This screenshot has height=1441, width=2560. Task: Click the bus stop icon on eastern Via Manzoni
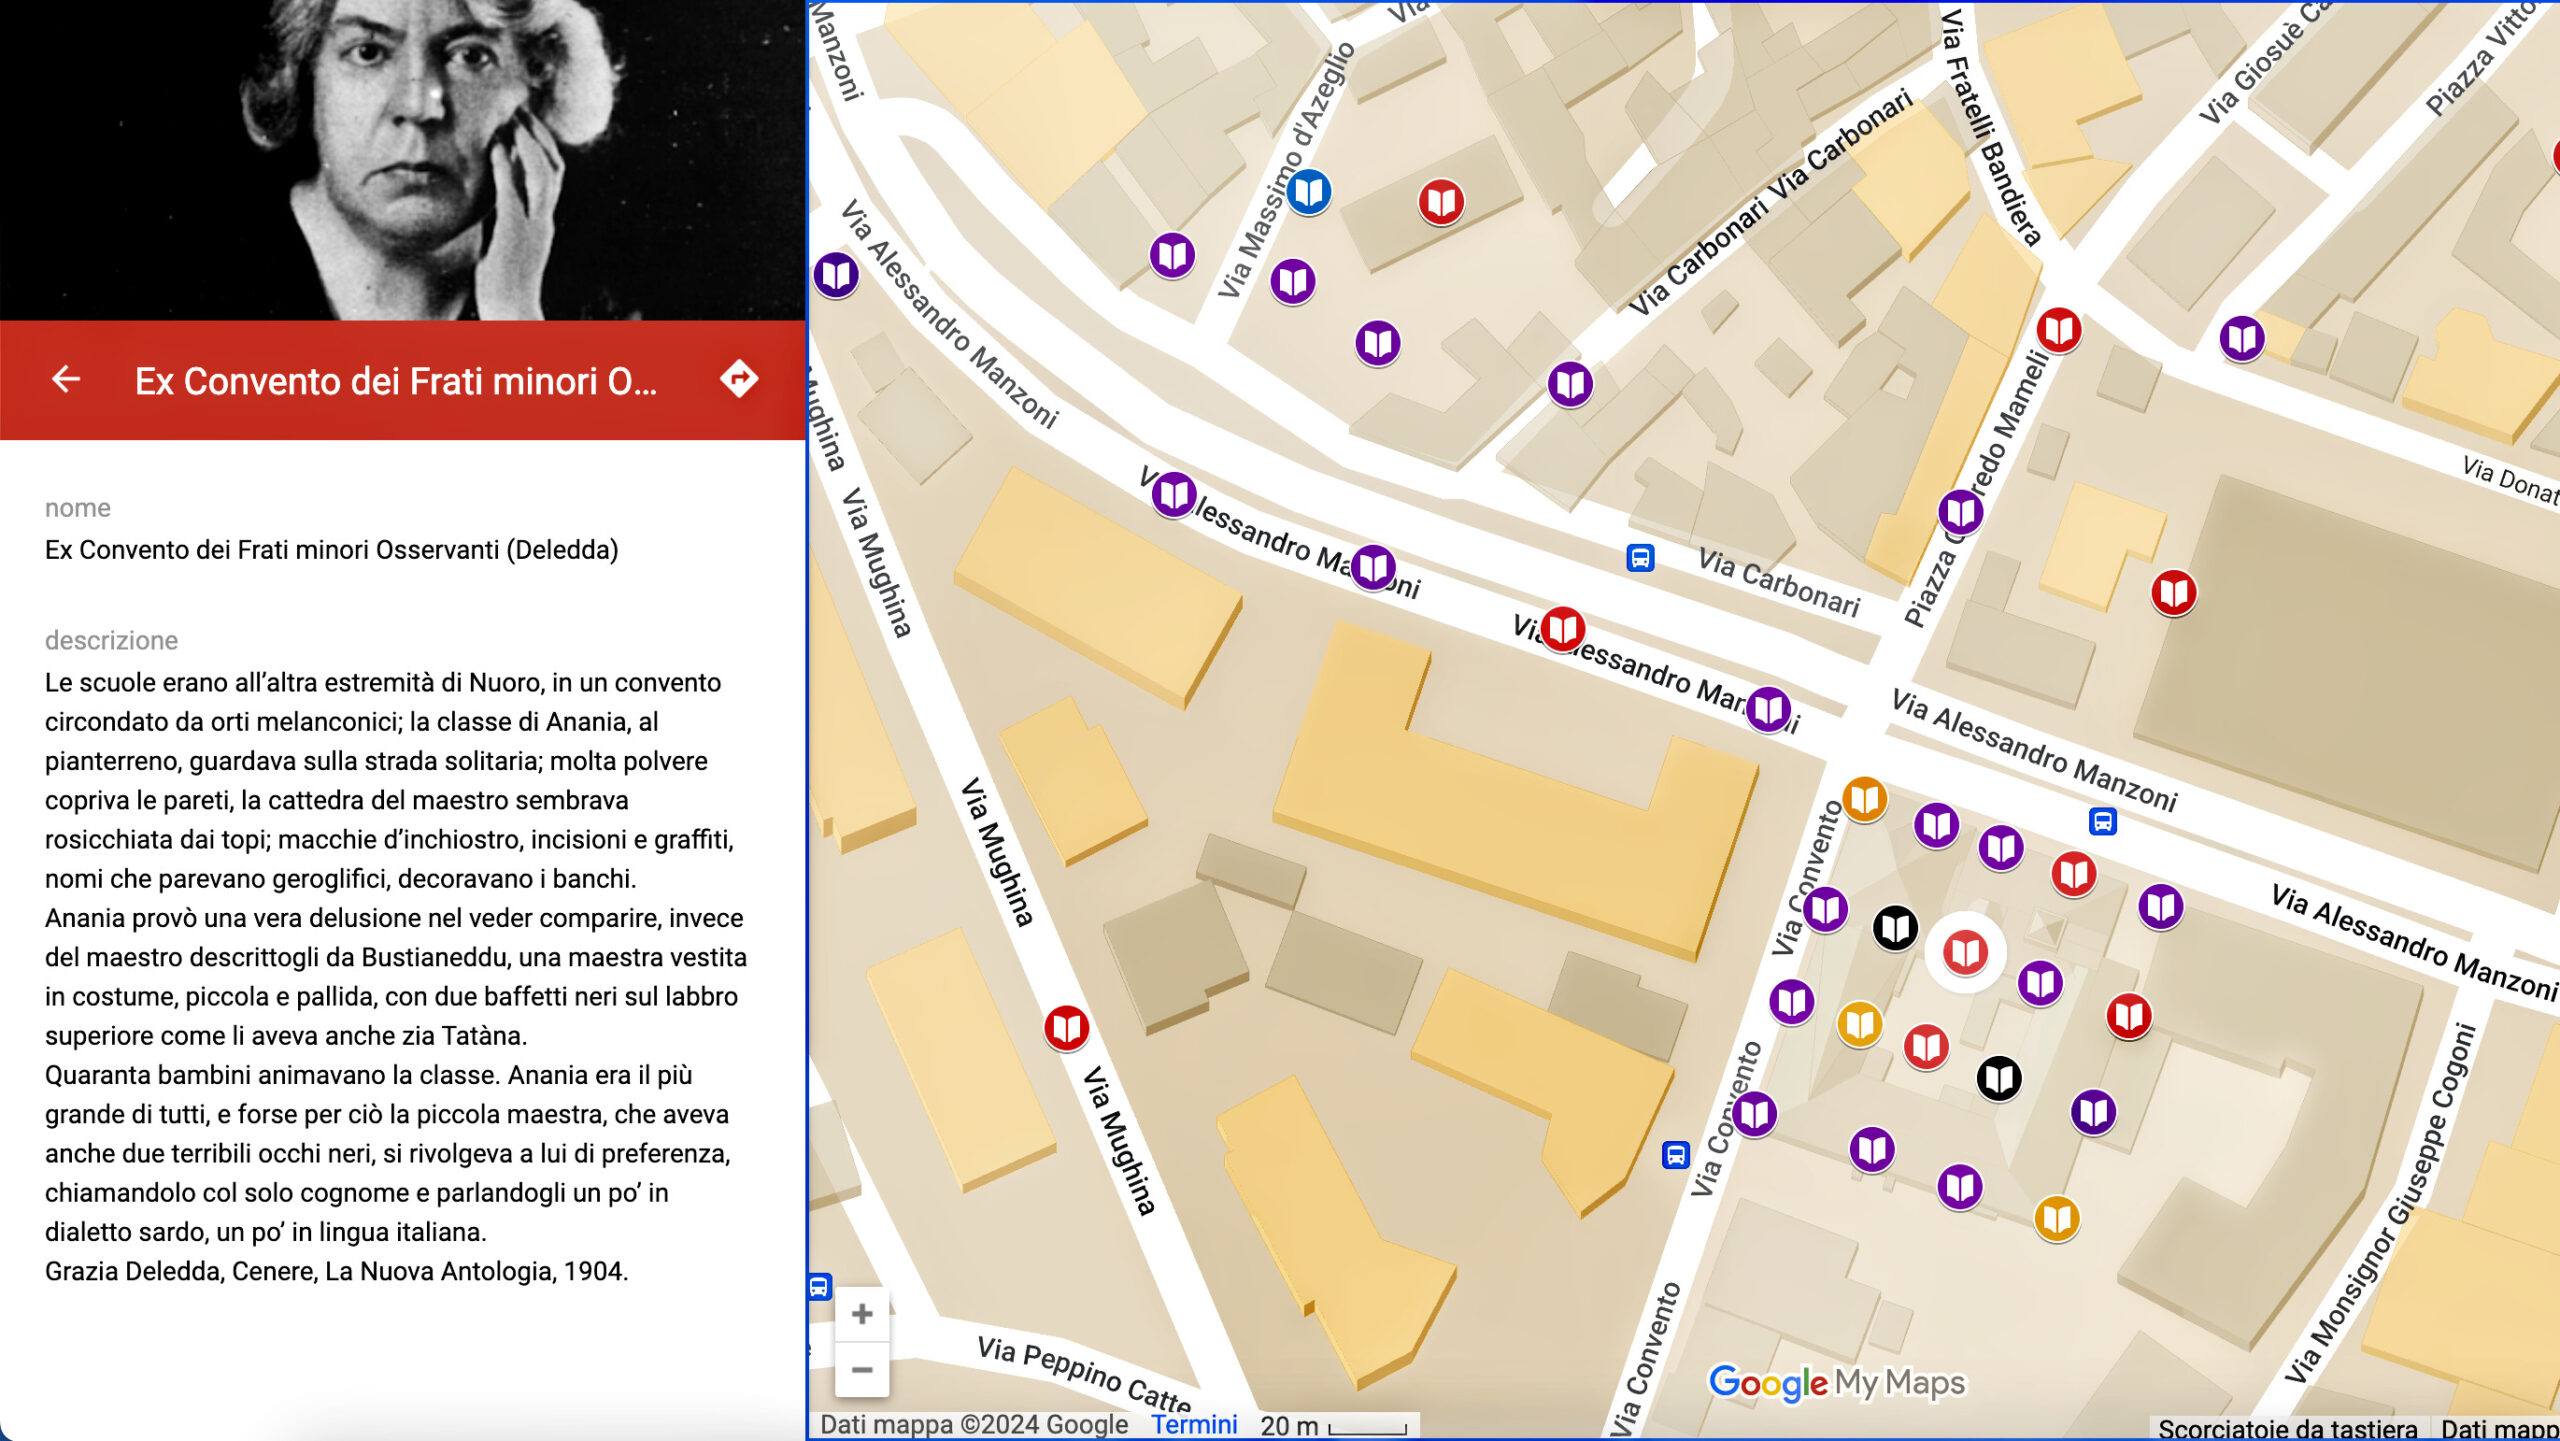(2102, 821)
